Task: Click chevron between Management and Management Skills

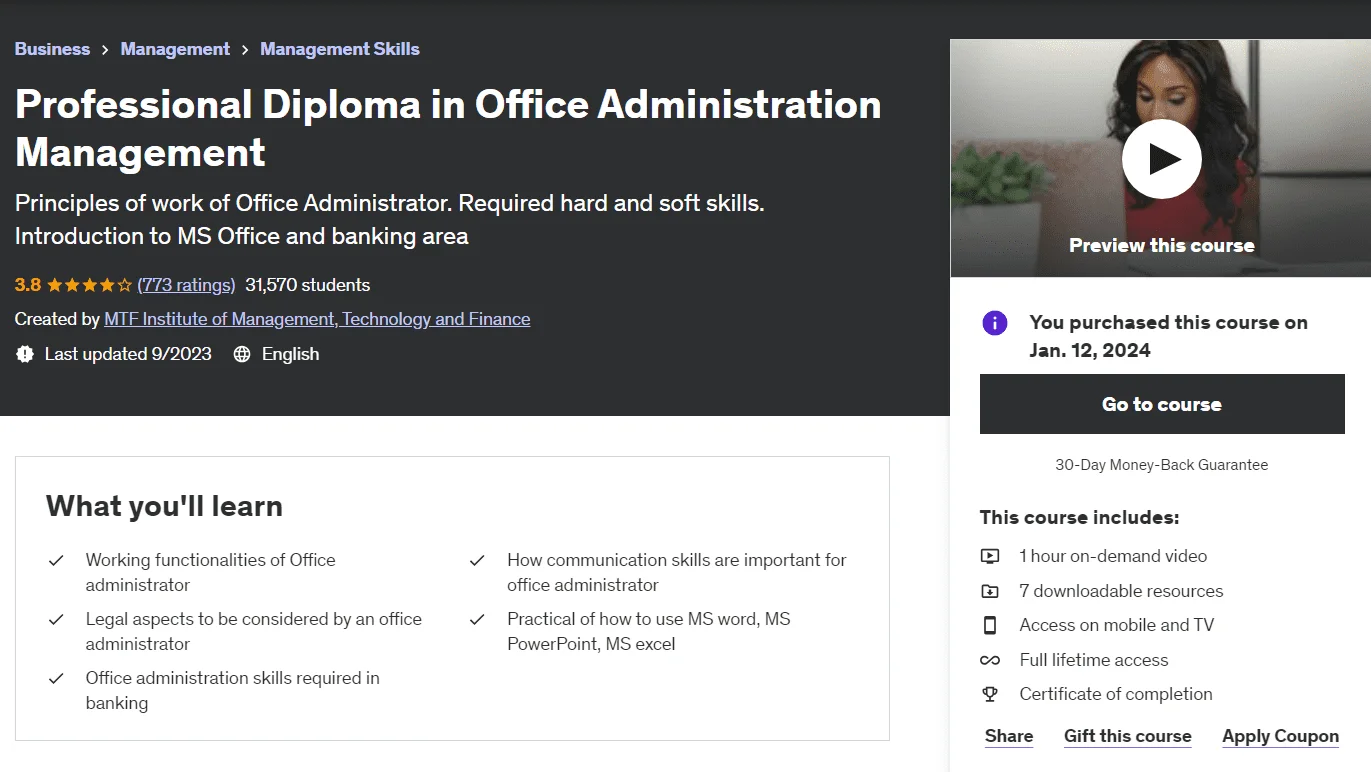Action: click(245, 50)
